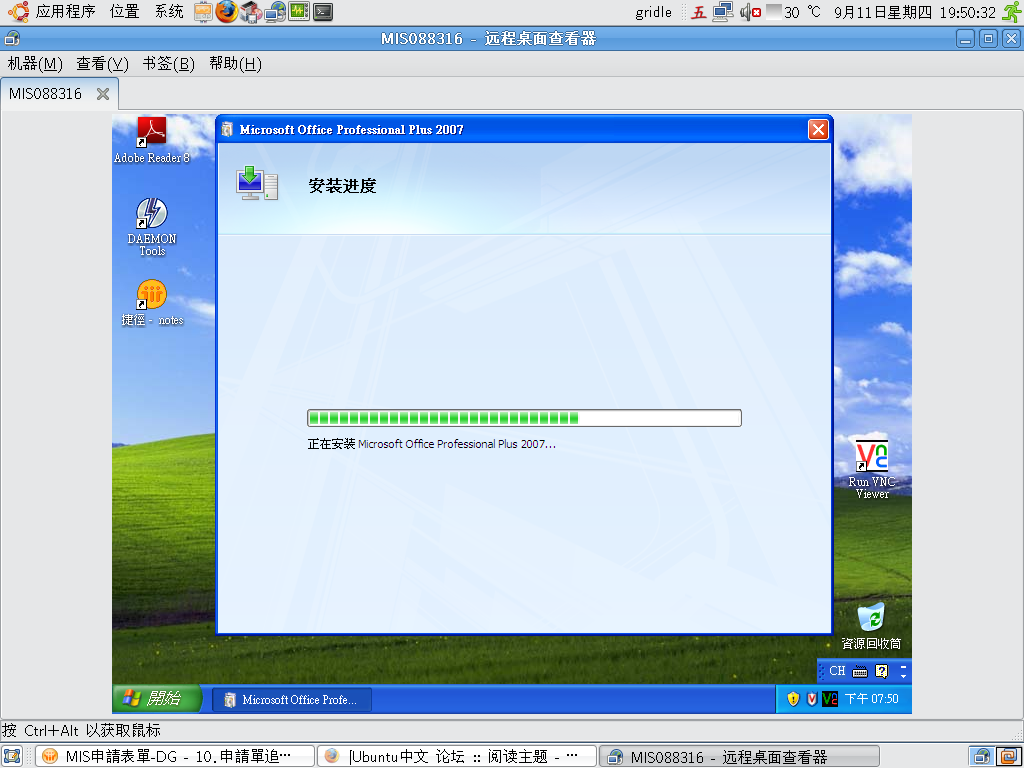Close the MIS088316 tab with its X
1024x768 pixels.
pyautogui.click(x=103, y=94)
